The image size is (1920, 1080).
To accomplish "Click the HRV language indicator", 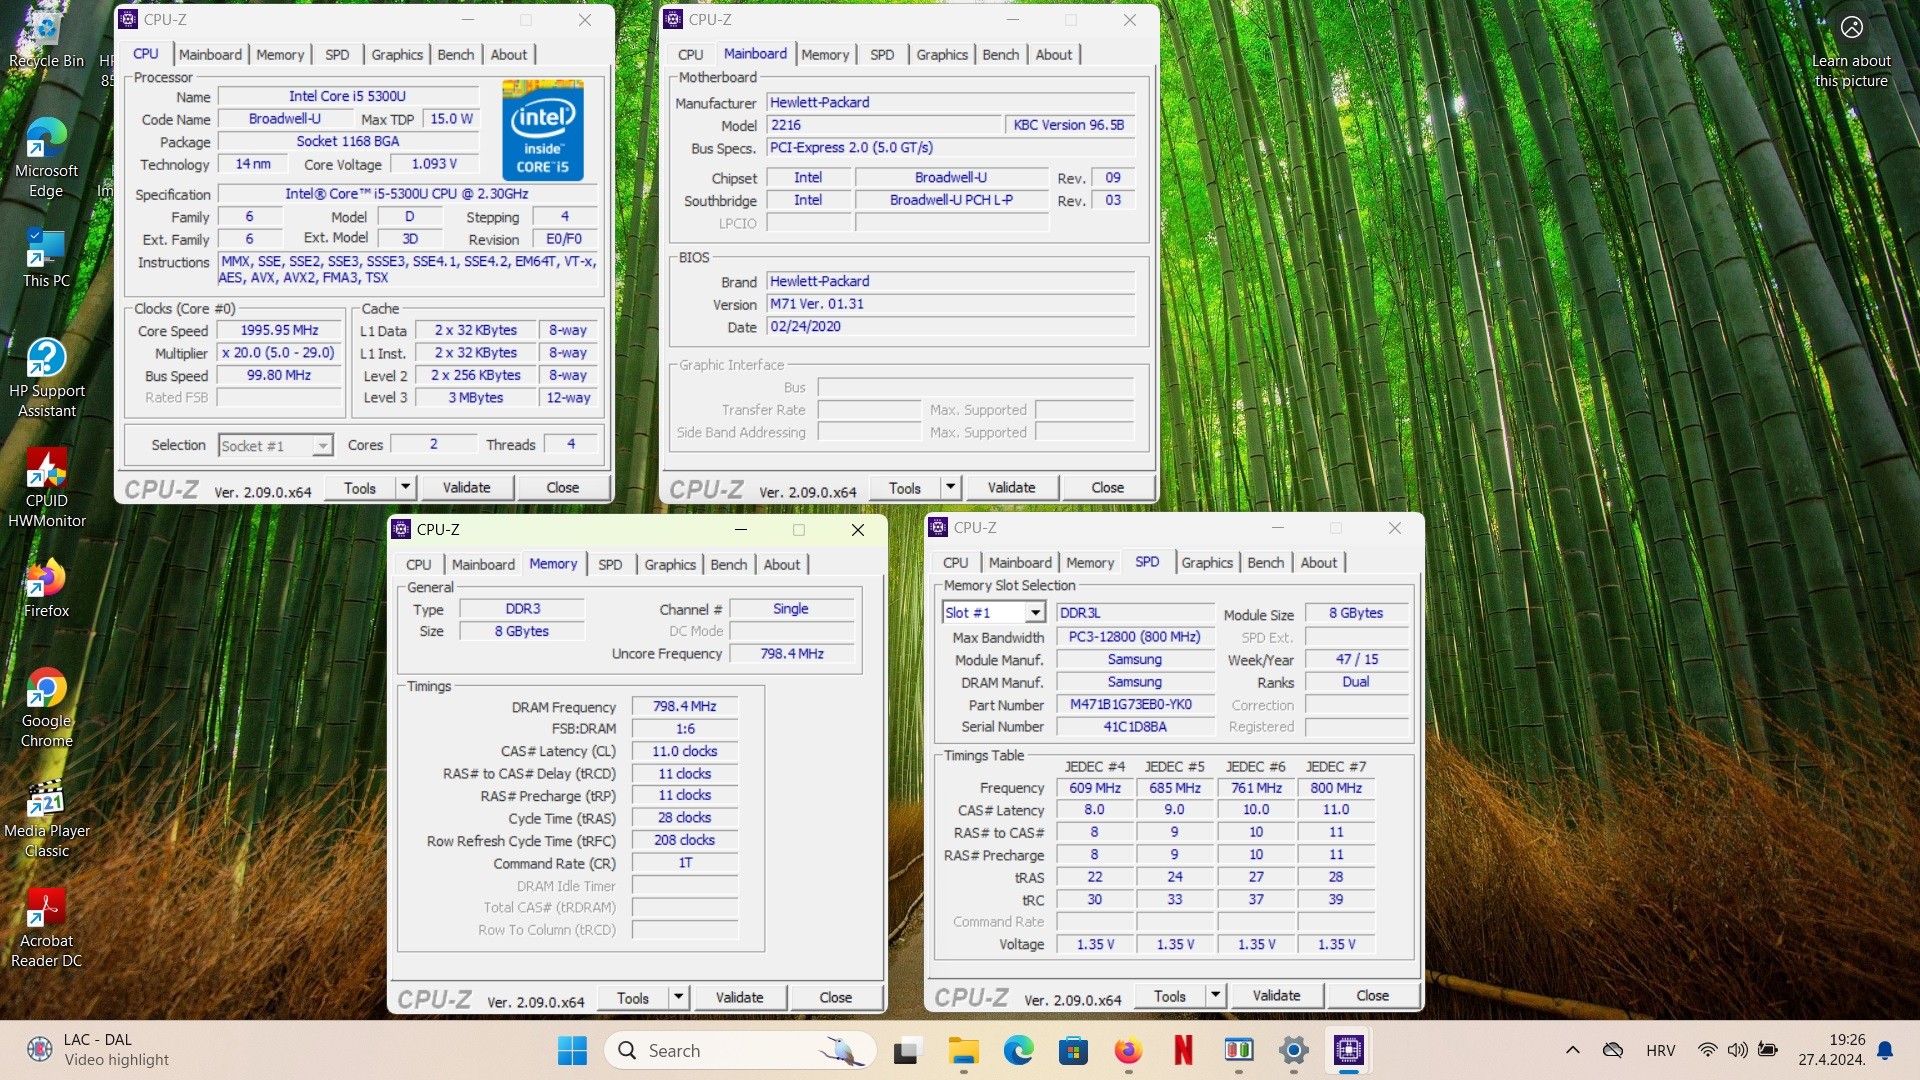I will click(1660, 1050).
